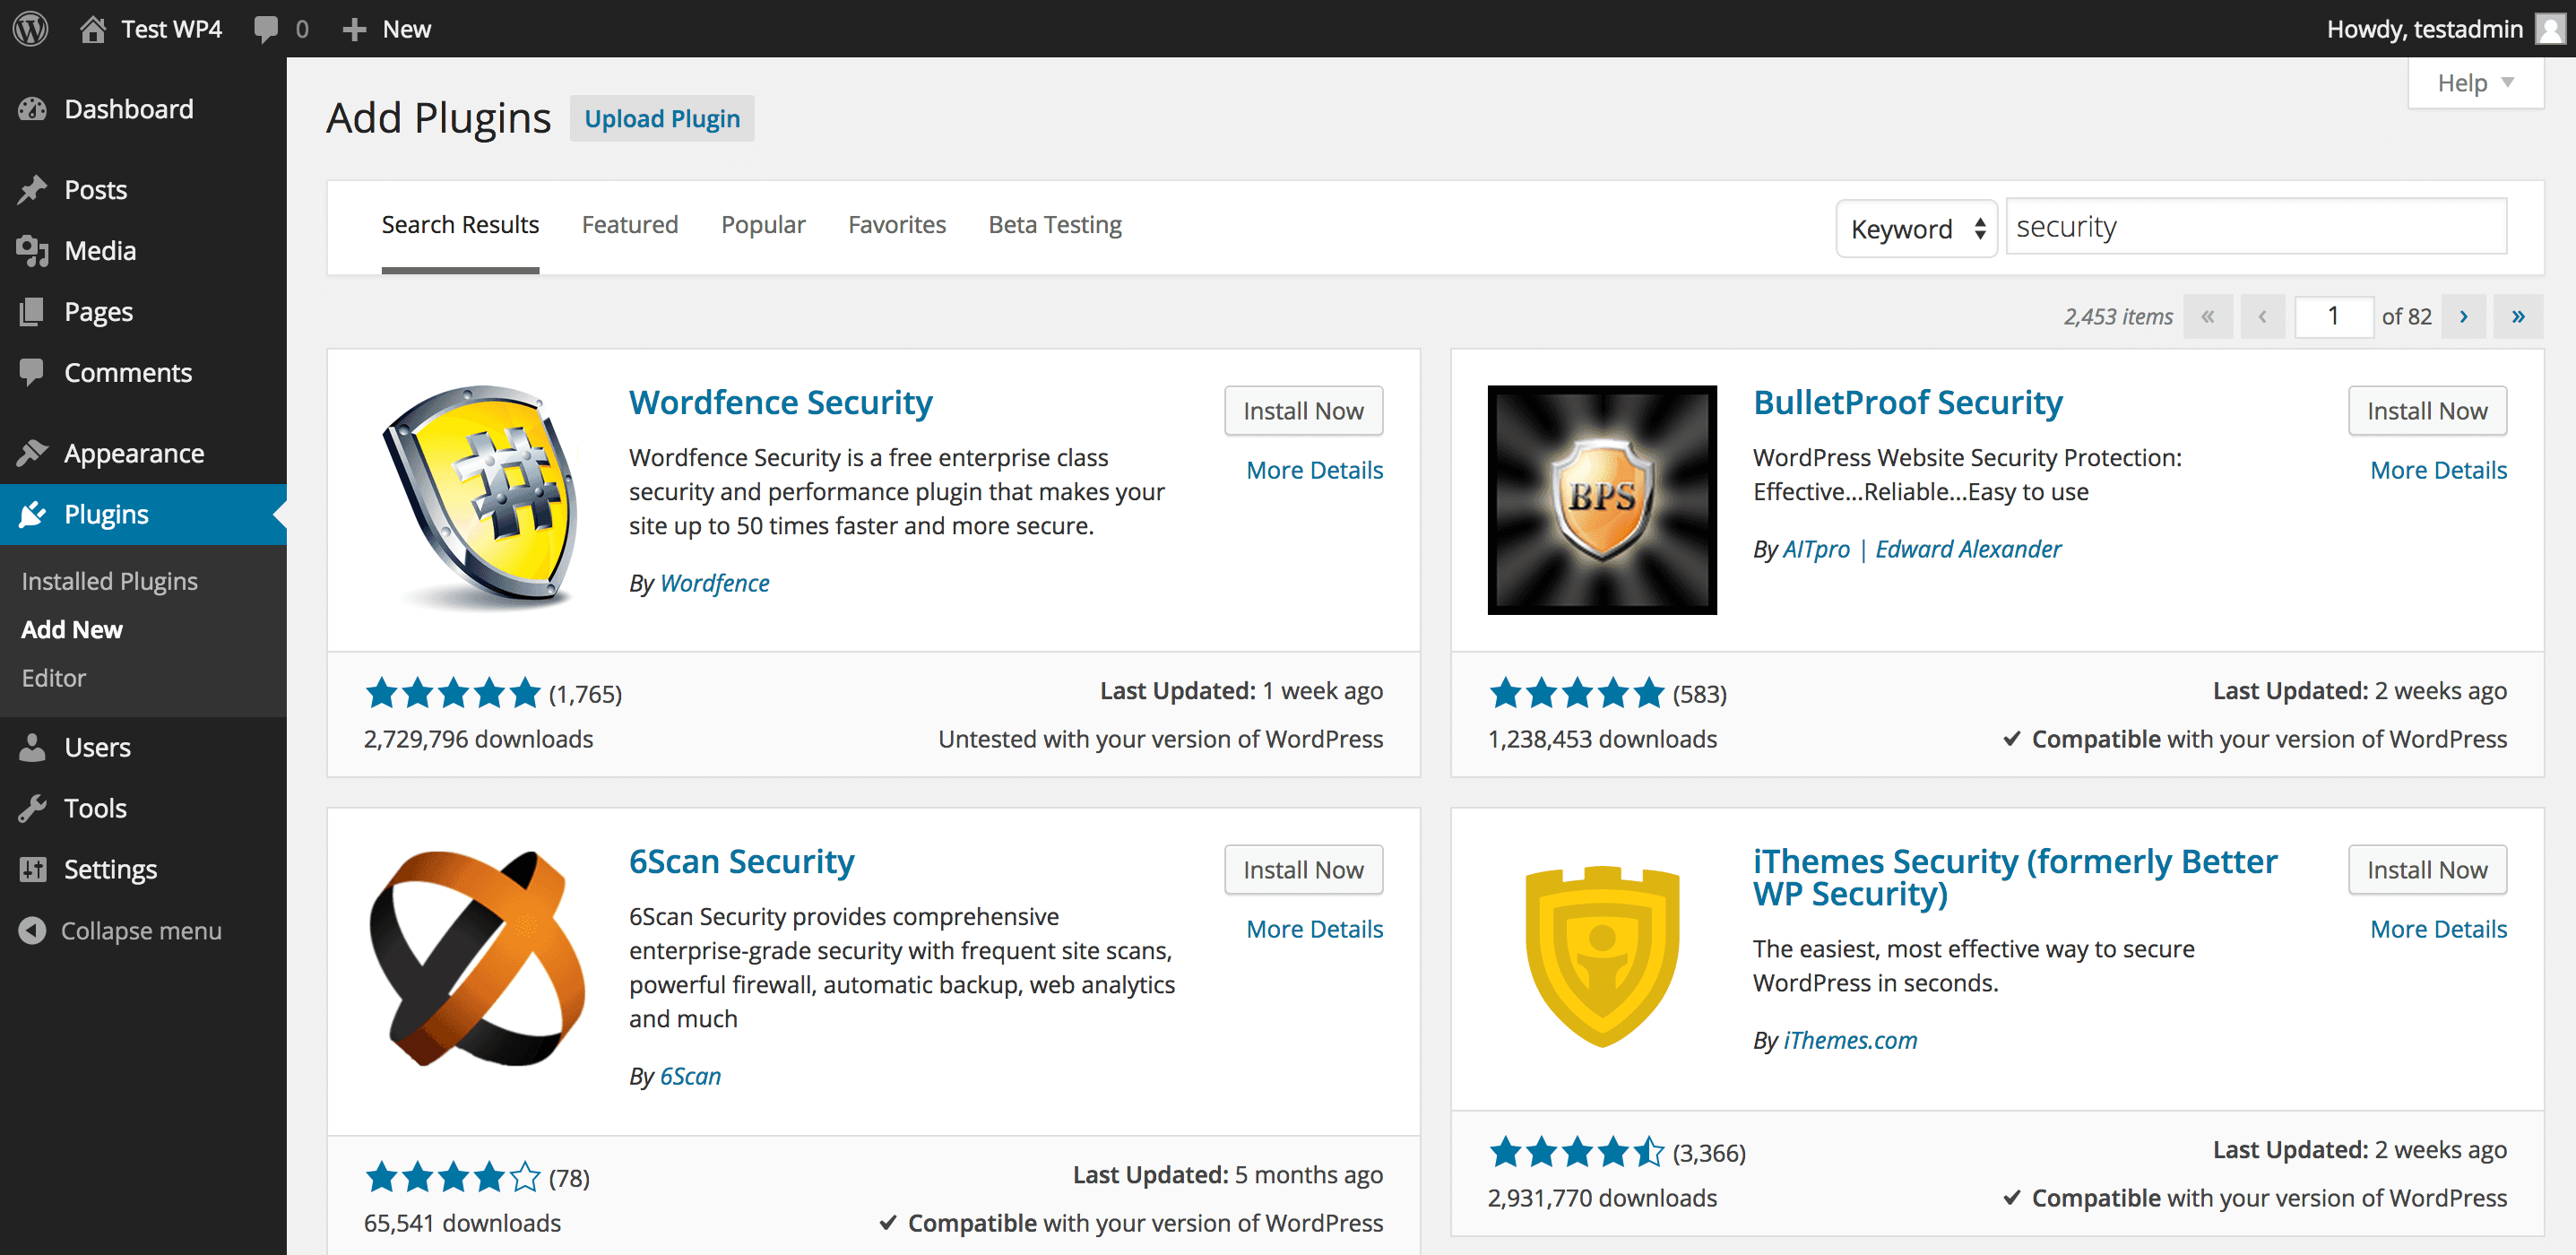Open the Keyword search type dropdown
This screenshot has height=1255, width=2576.
click(1916, 228)
